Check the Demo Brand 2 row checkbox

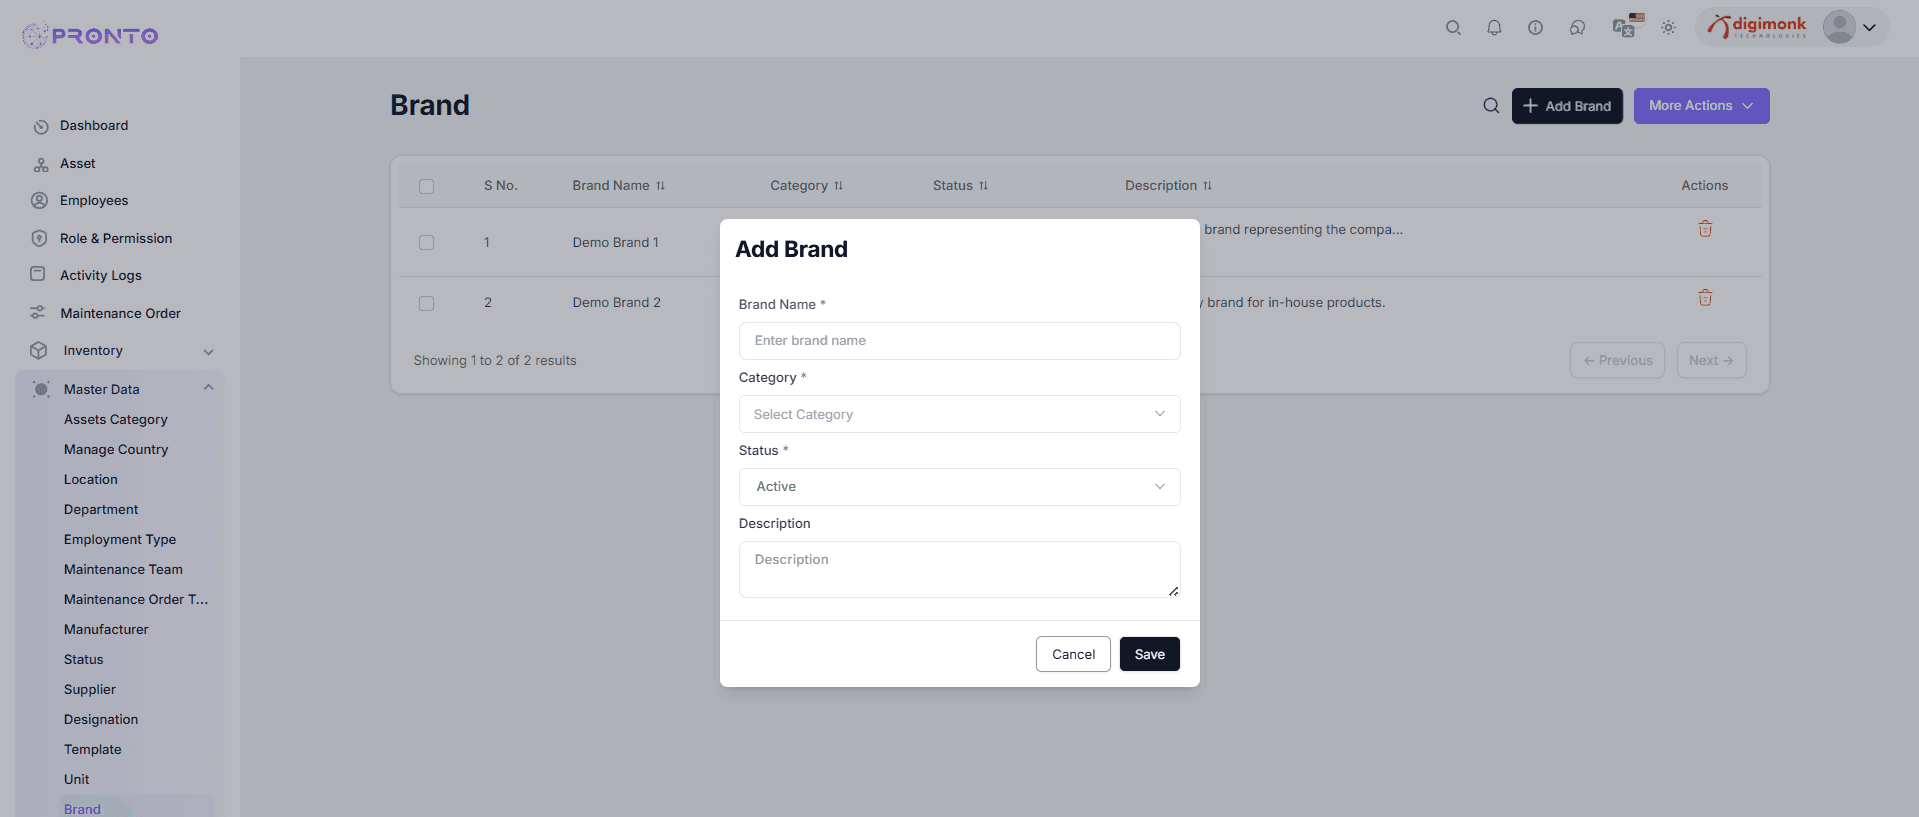coord(427,303)
